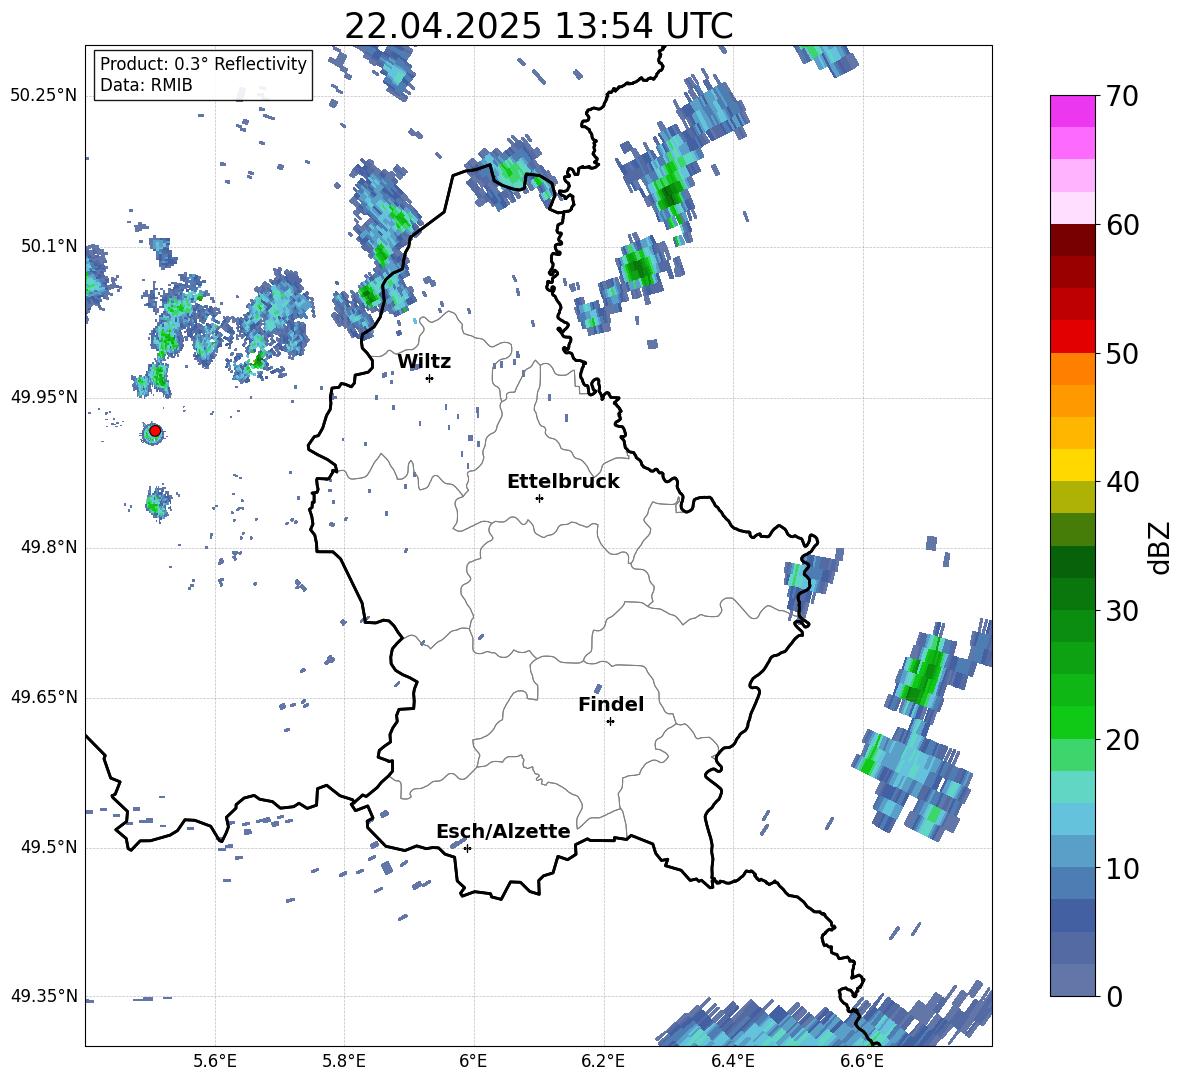Click the 49.35°N latitude label
Viewport: 1184px width, 1081px height.
point(44,996)
